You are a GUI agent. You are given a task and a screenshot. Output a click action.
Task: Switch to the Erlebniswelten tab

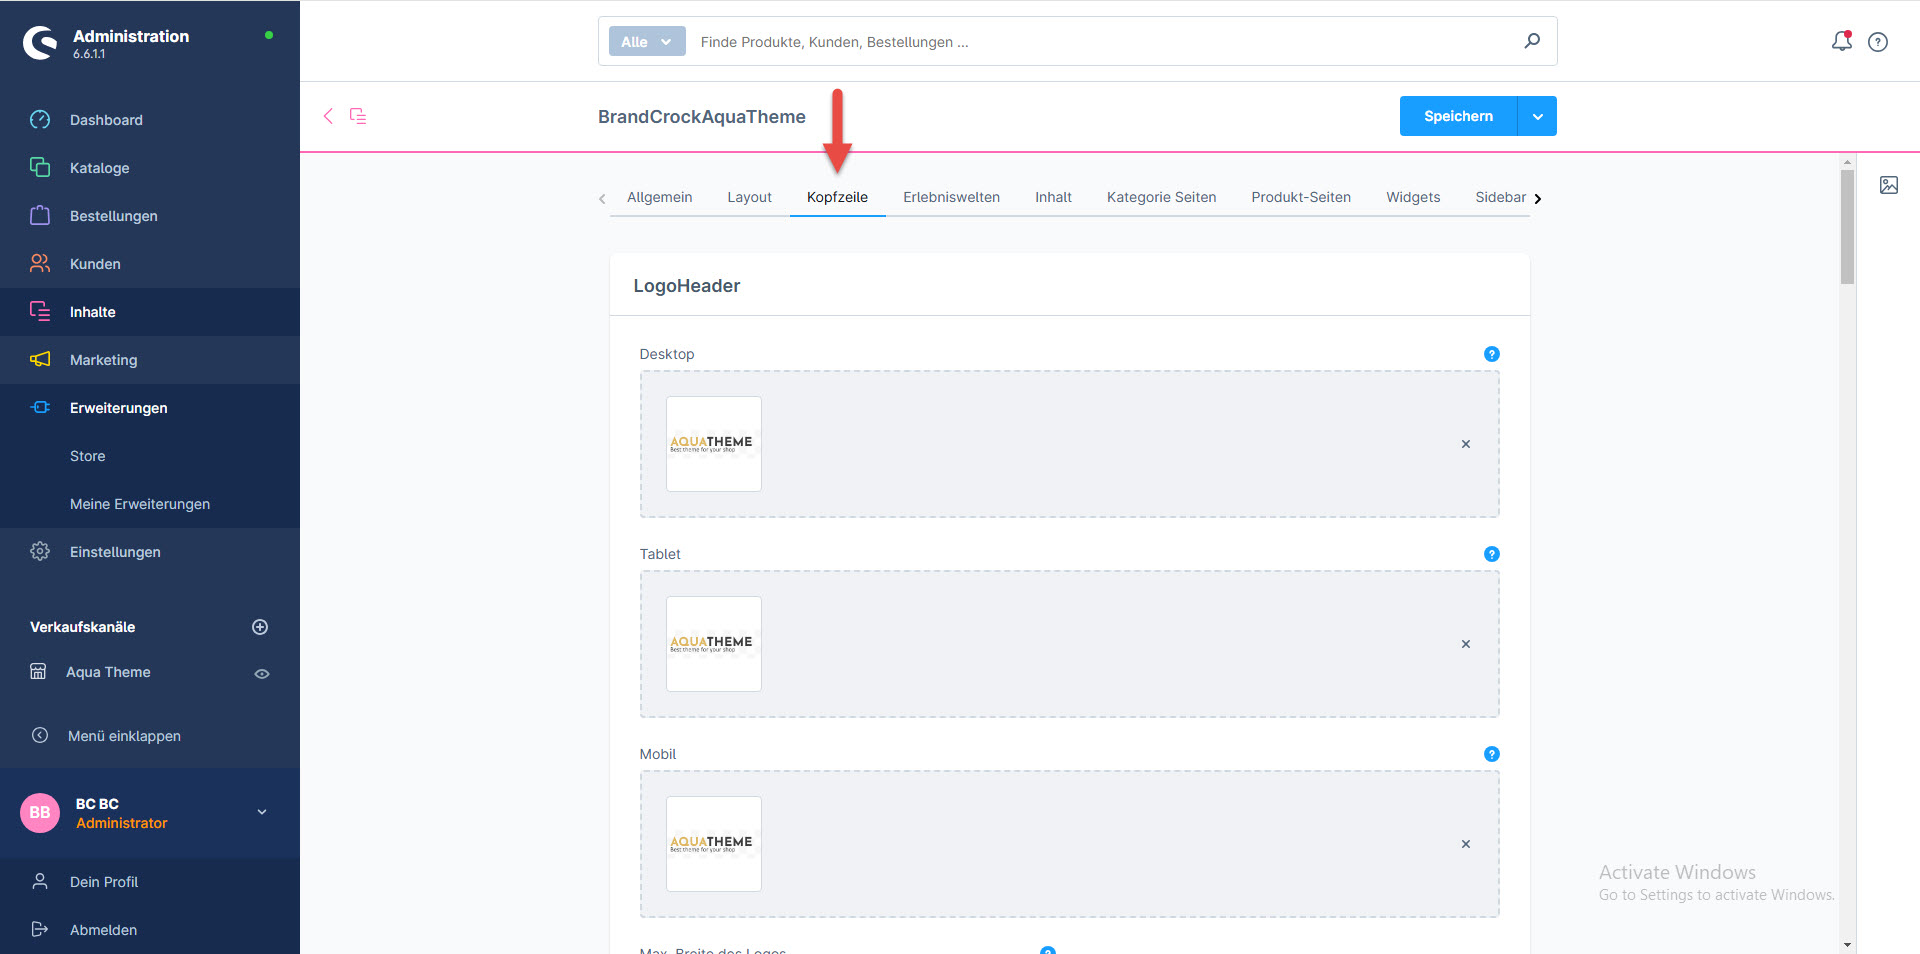(x=951, y=197)
